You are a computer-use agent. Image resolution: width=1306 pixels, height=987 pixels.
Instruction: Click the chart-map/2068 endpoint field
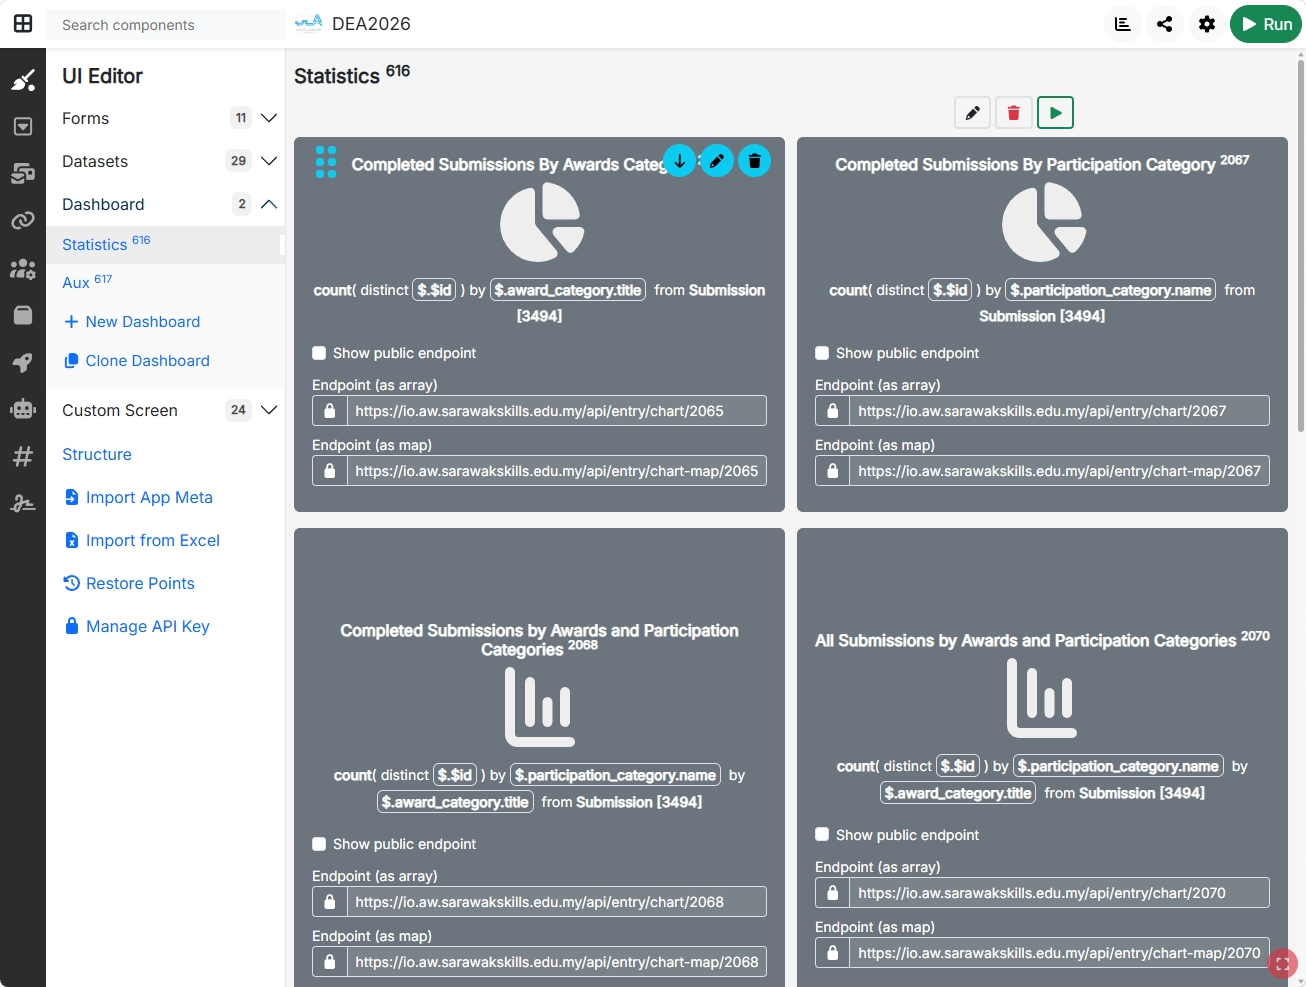point(556,962)
